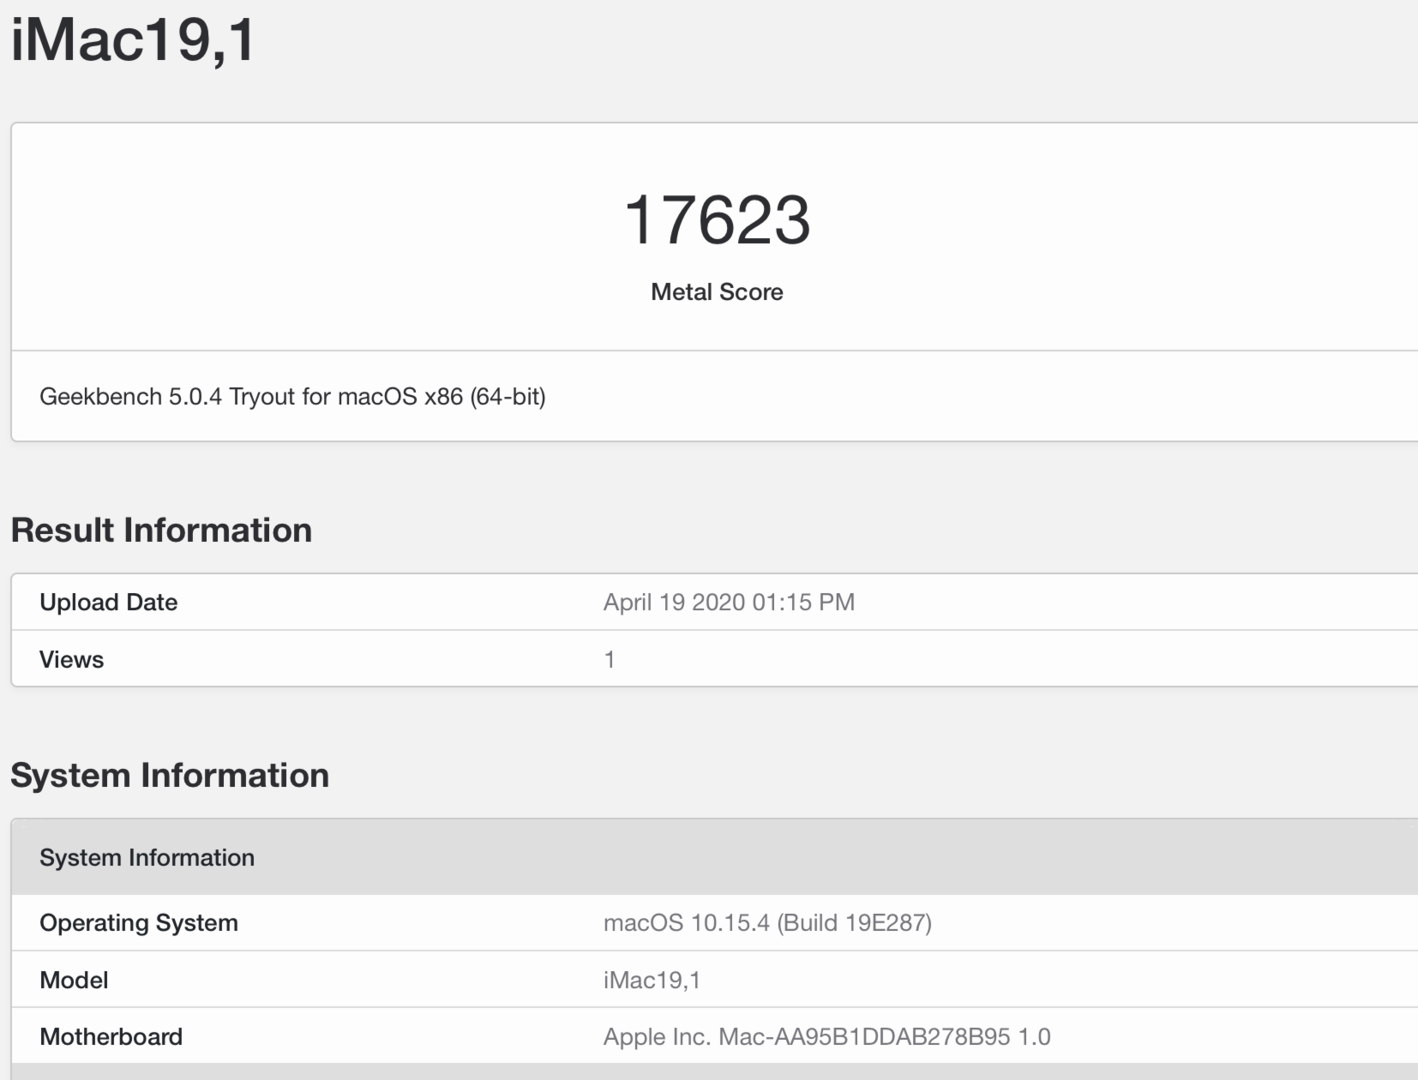
Task: Click the iMac19,1 value in Model row
Action: [x=651, y=980]
